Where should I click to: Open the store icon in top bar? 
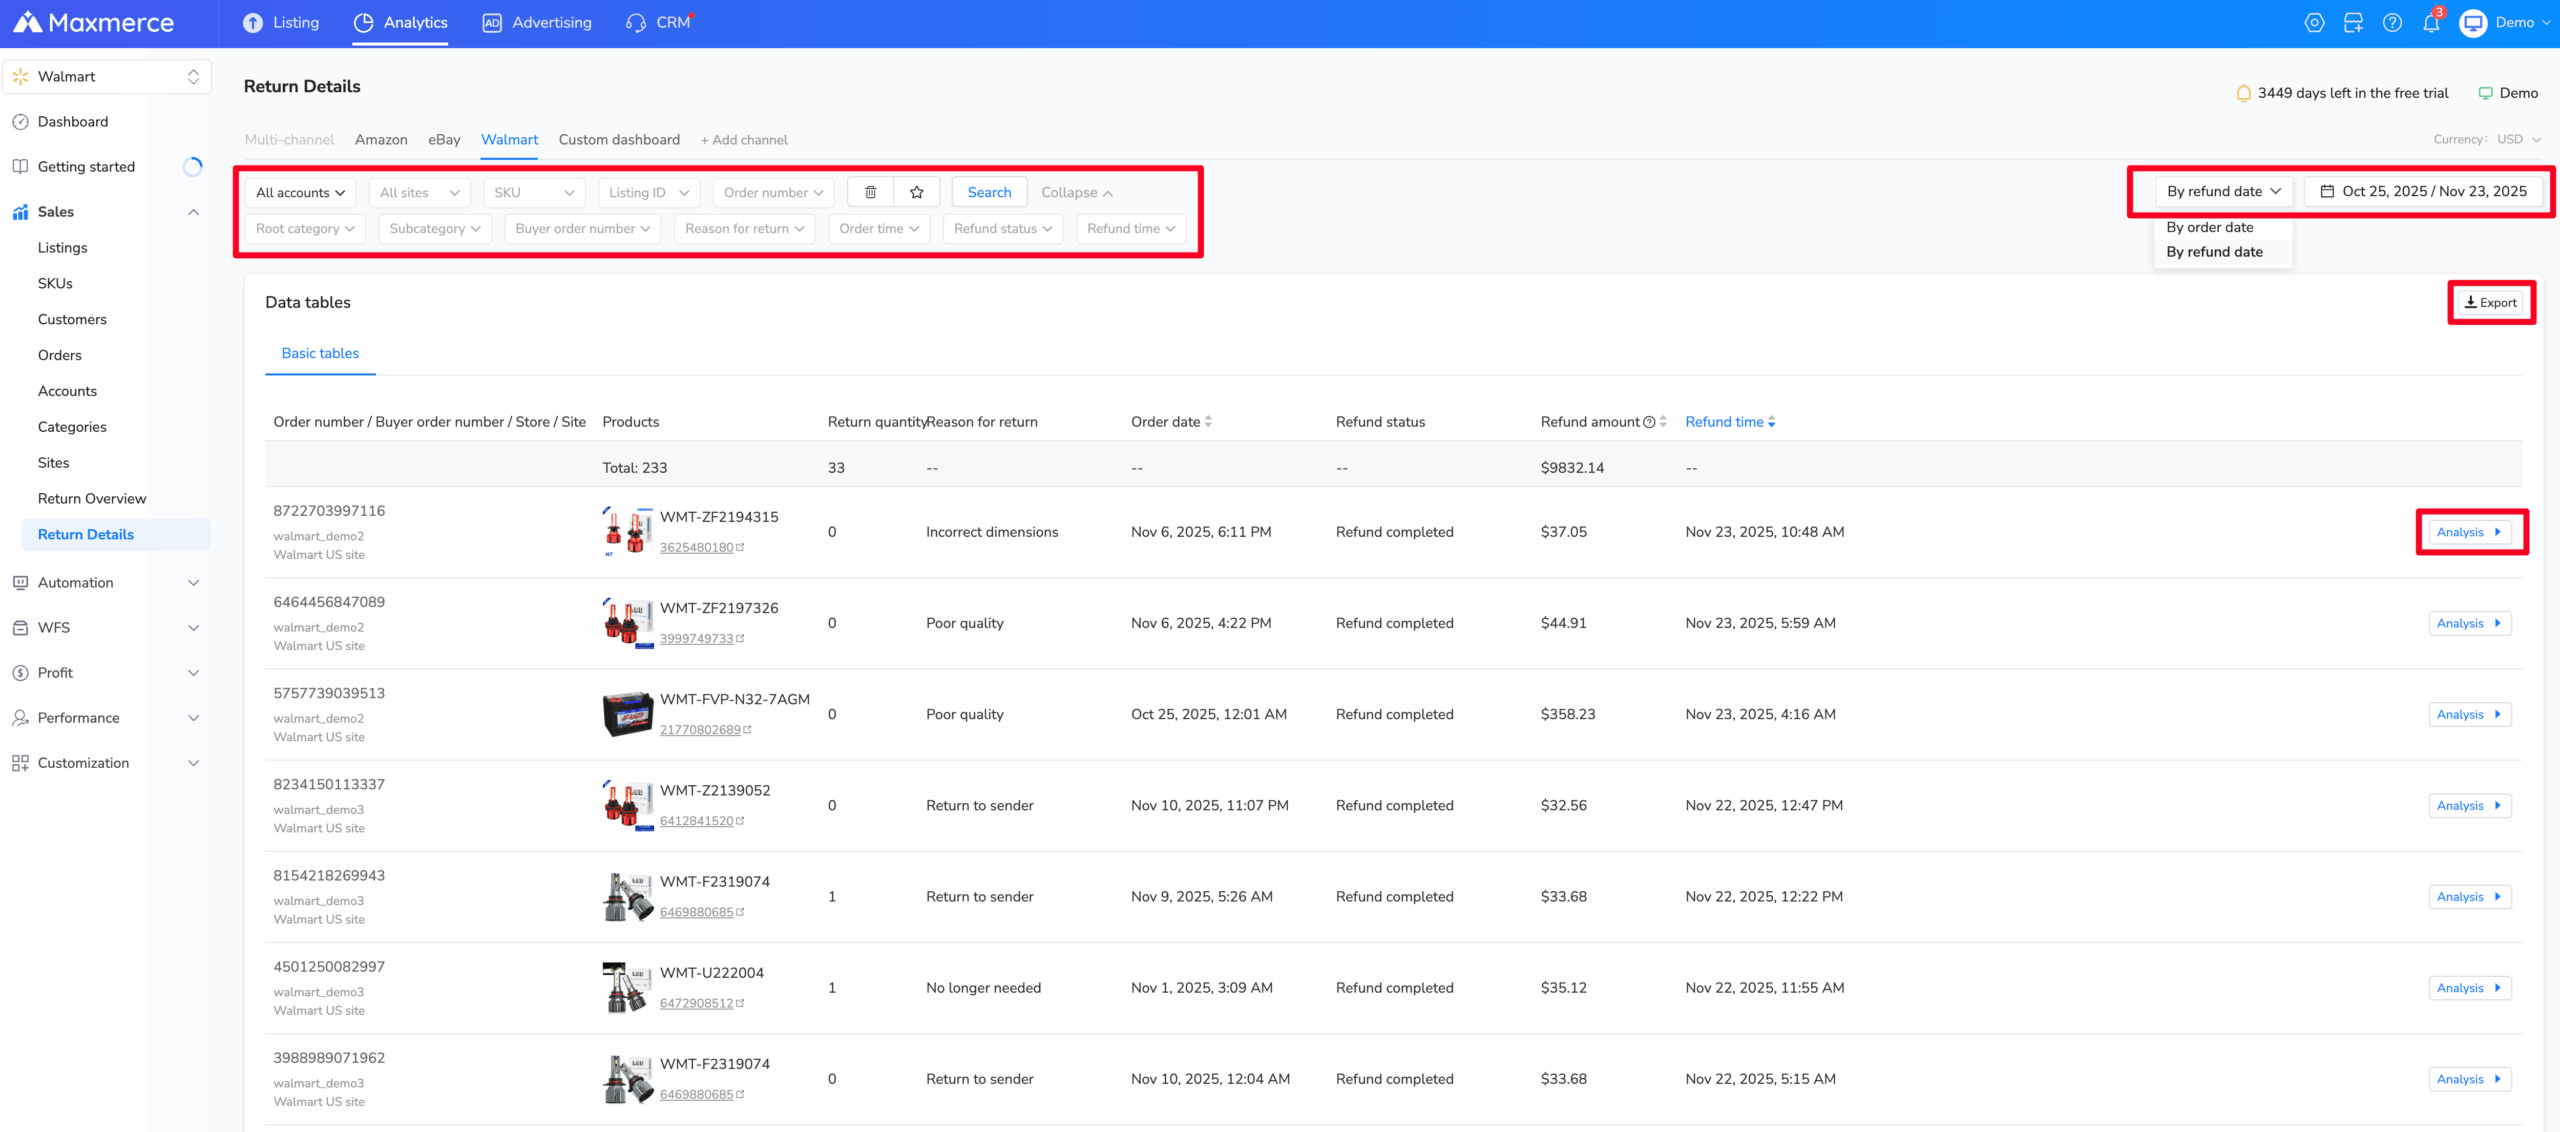pyautogui.click(x=2353, y=23)
